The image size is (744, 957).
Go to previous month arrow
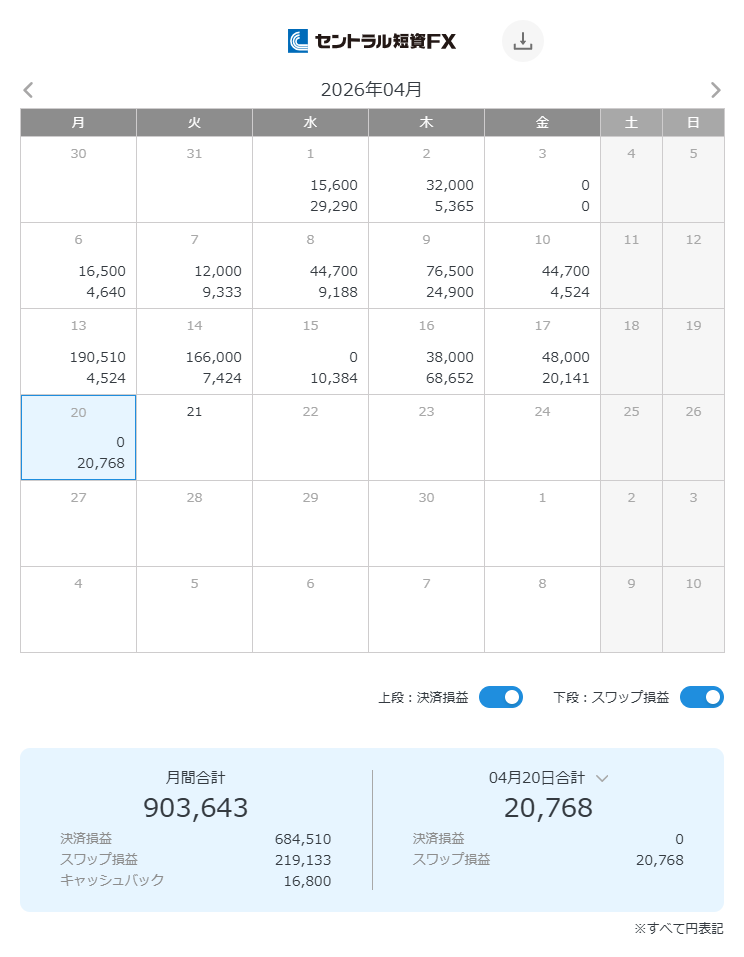pyautogui.click(x=28, y=90)
